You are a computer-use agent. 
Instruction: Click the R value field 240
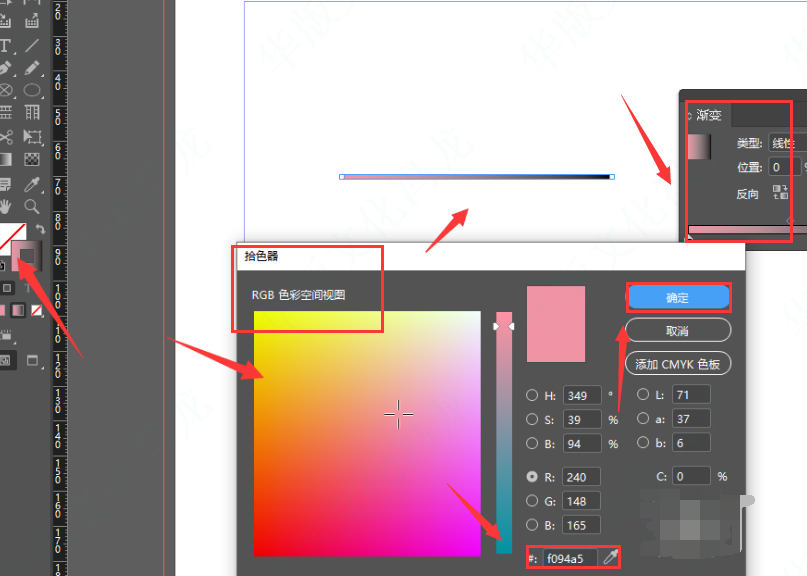click(581, 477)
